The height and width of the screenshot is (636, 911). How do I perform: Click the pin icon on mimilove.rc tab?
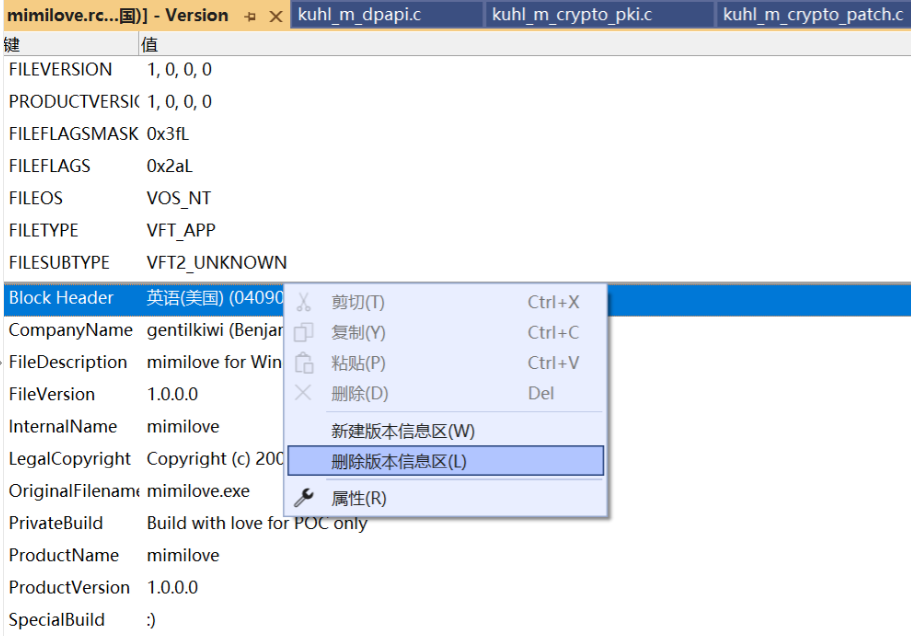click(x=250, y=16)
